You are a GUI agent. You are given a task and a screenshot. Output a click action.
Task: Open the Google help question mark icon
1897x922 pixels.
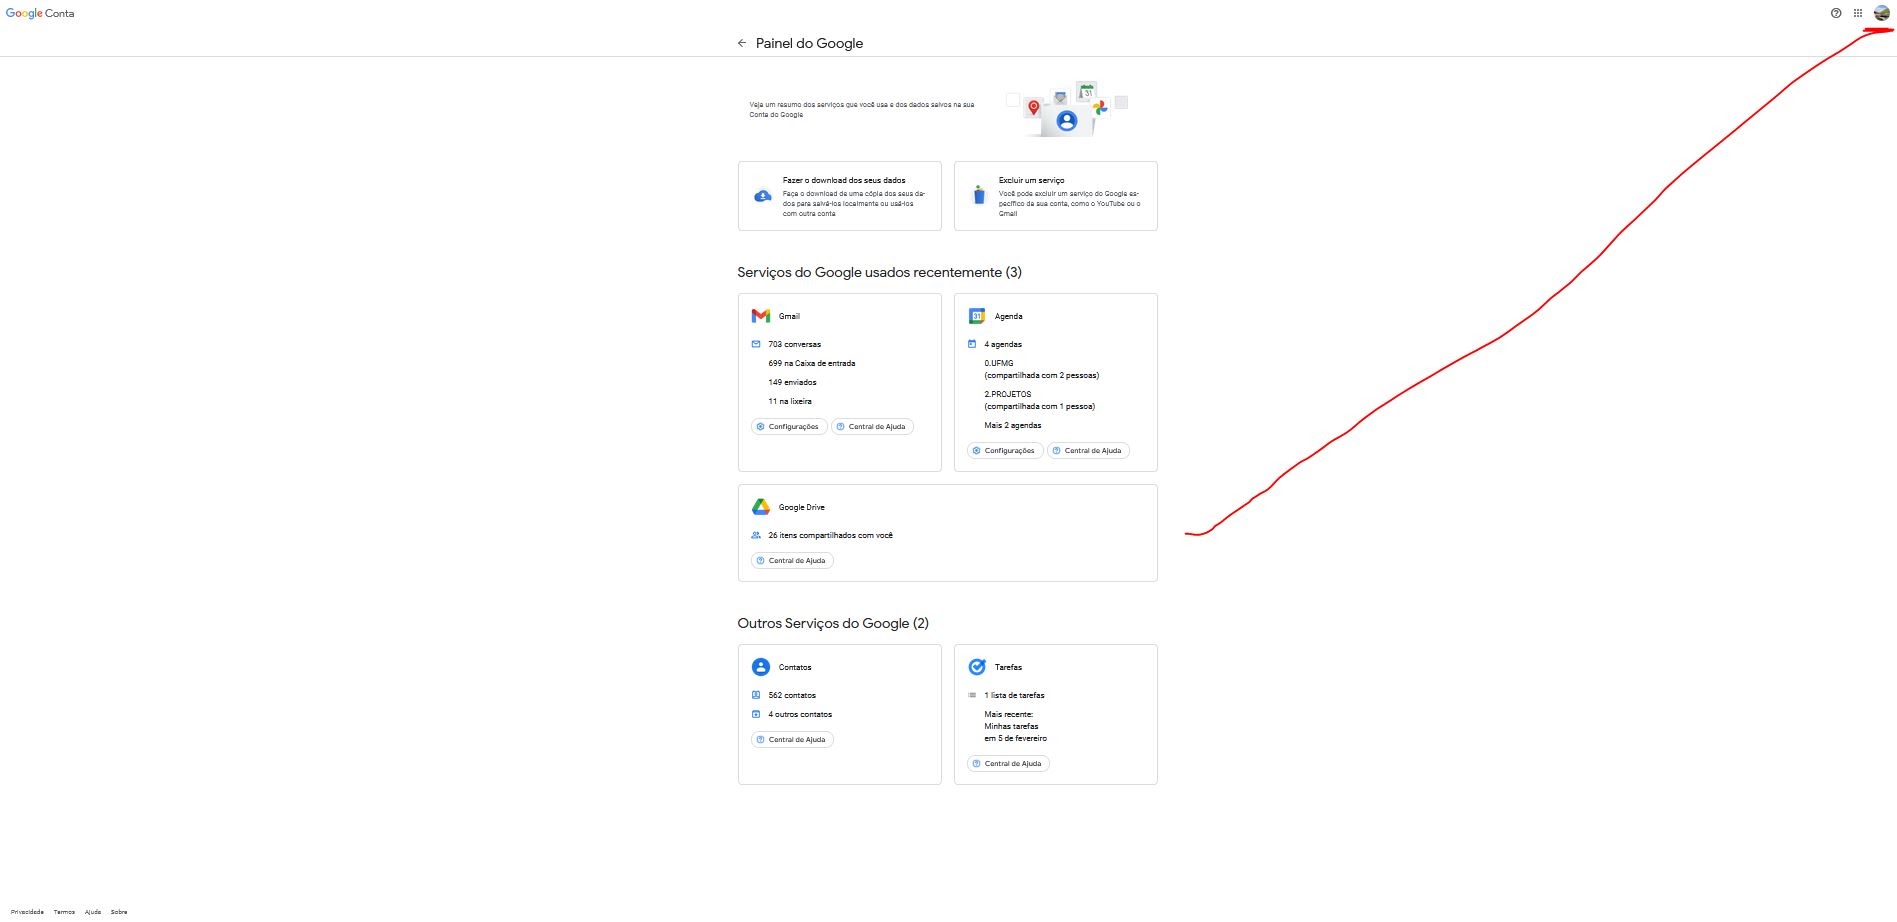pos(1836,13)
